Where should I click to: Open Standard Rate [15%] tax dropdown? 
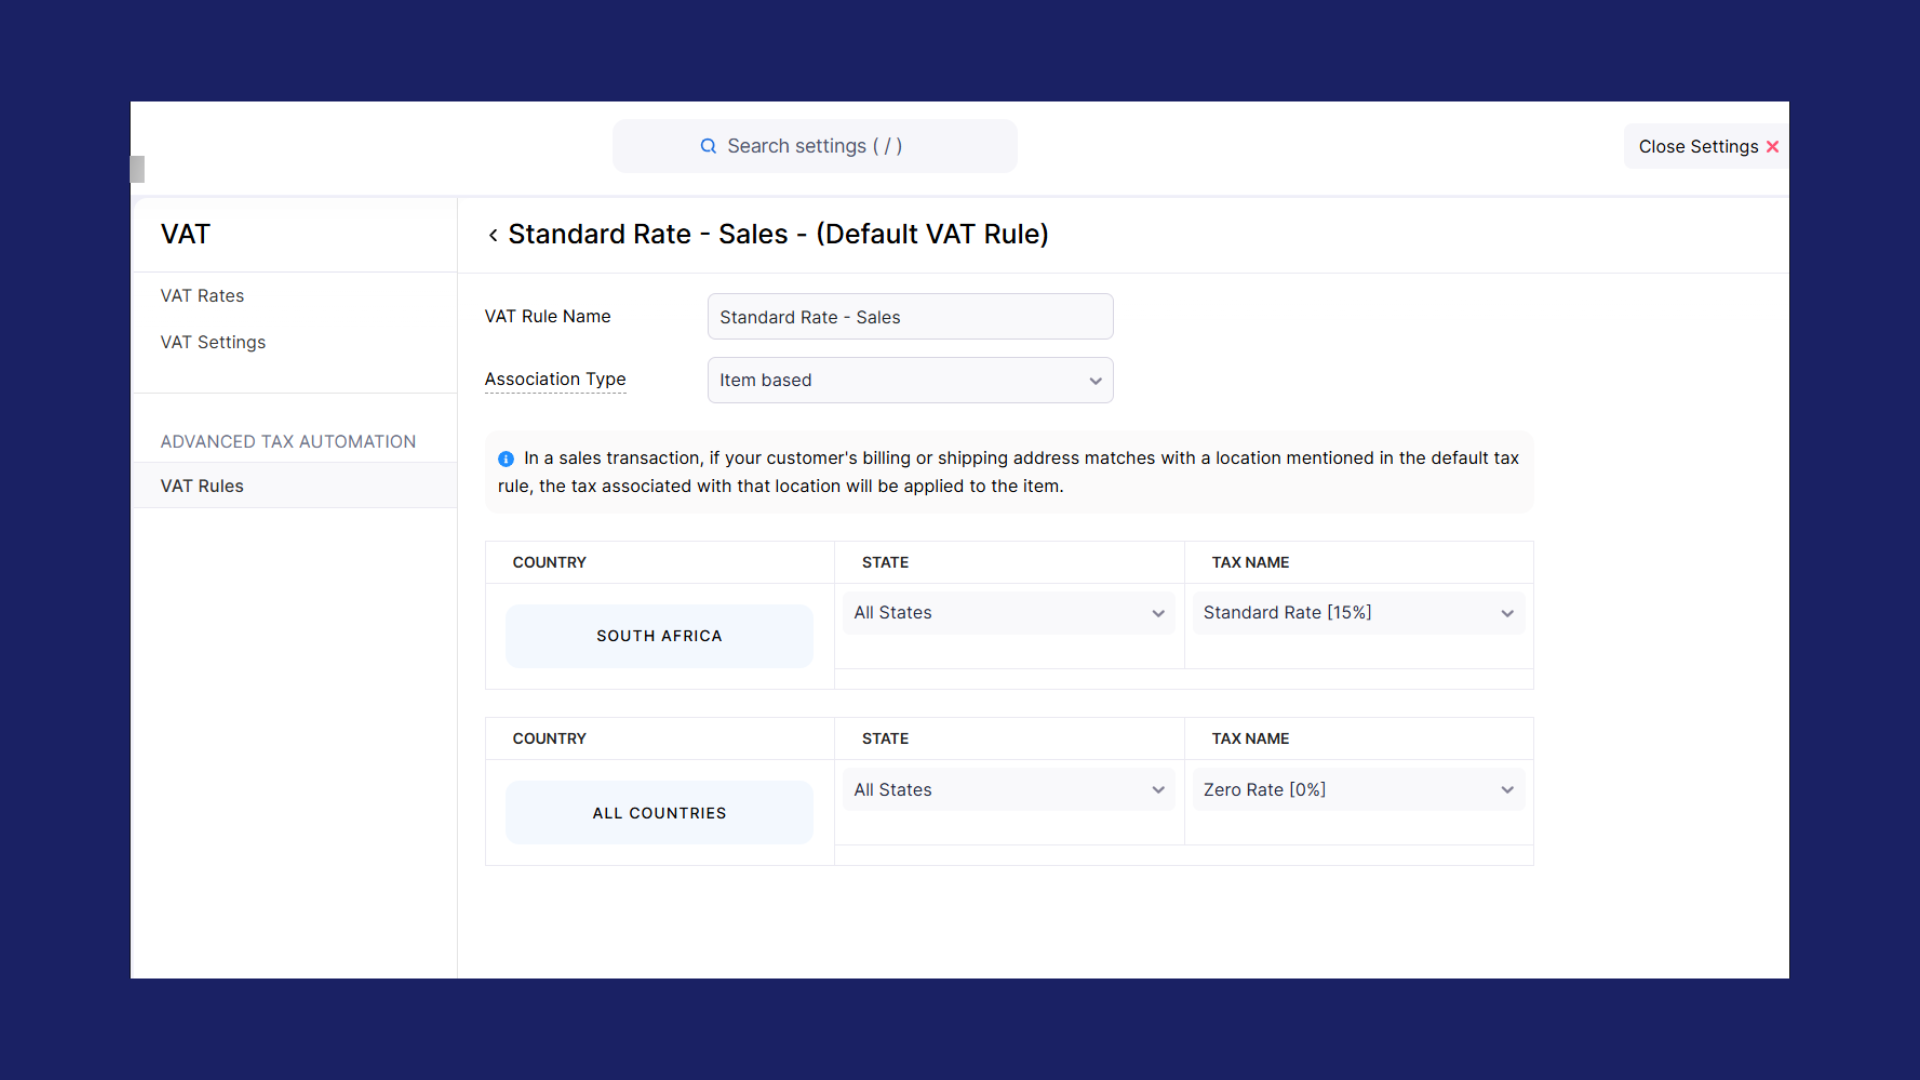(1357, 613)
